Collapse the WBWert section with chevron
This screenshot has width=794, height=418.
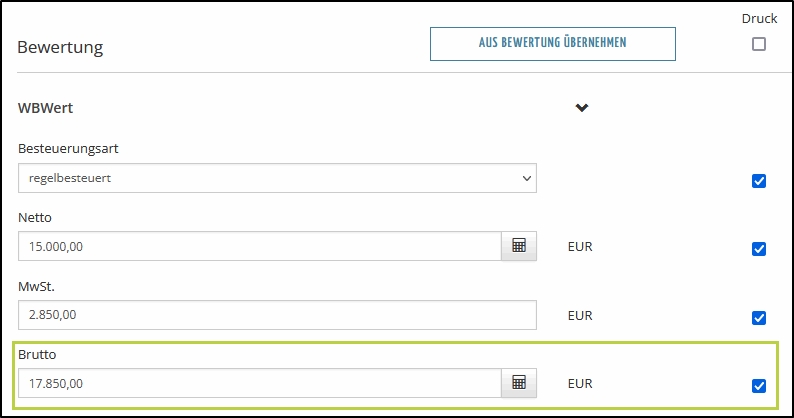582,108
